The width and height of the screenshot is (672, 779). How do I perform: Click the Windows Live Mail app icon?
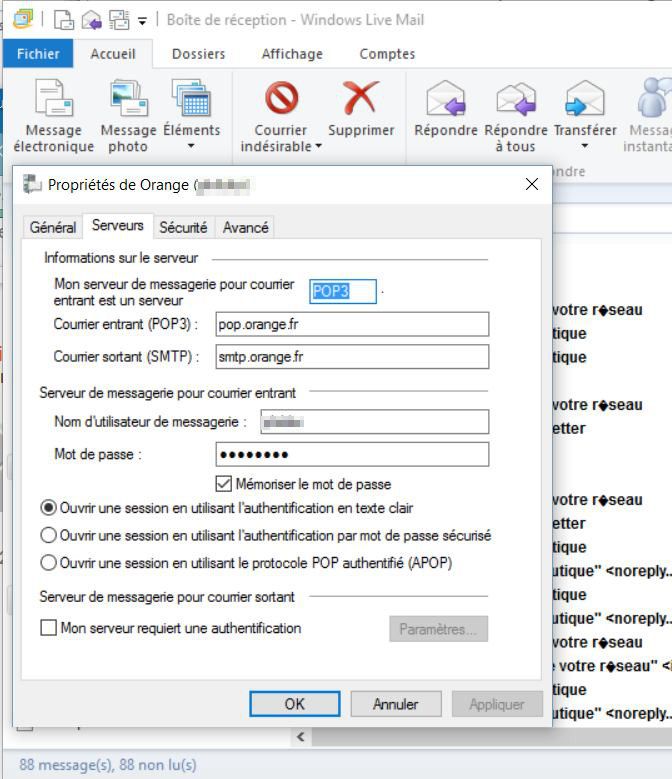point(23,19)
